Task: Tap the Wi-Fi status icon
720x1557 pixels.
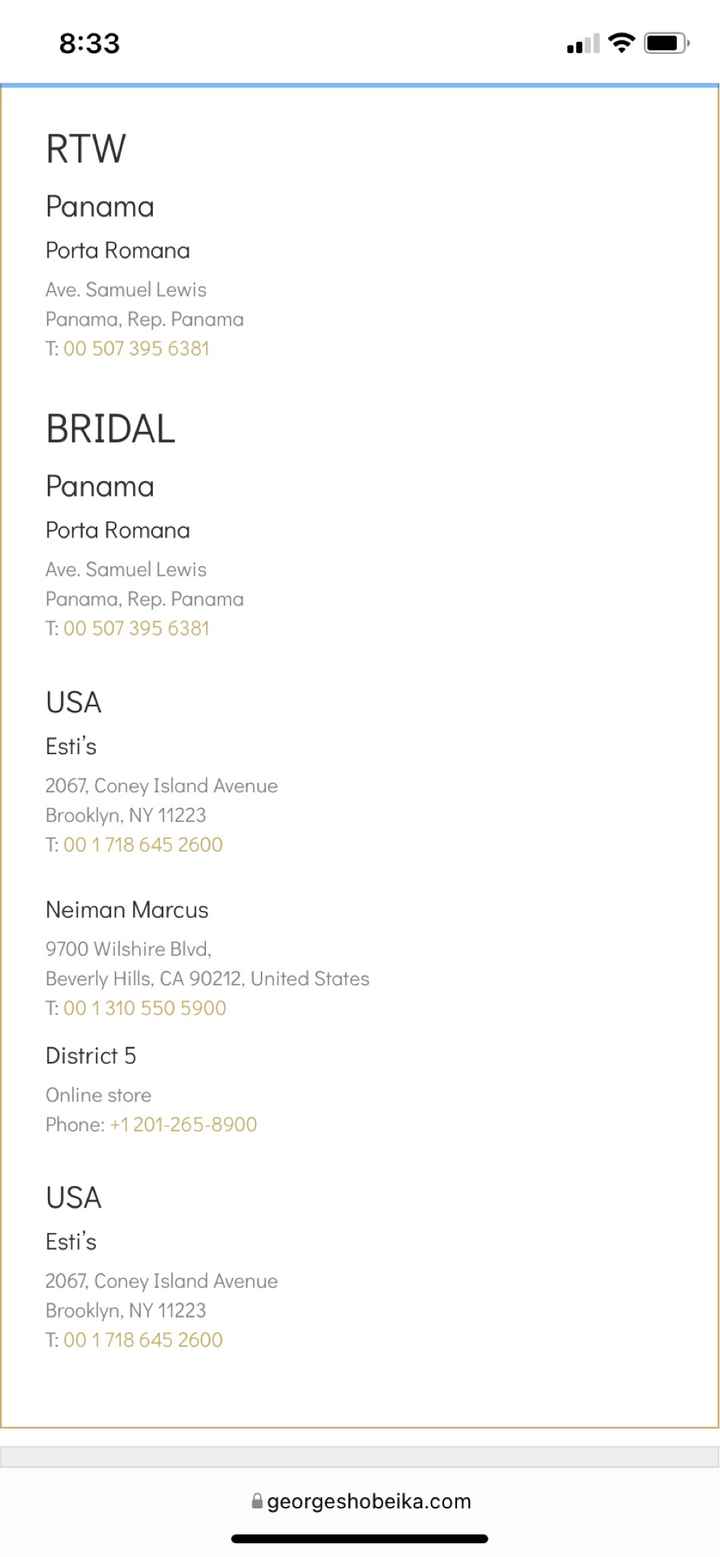Action: tap(621, 43)
